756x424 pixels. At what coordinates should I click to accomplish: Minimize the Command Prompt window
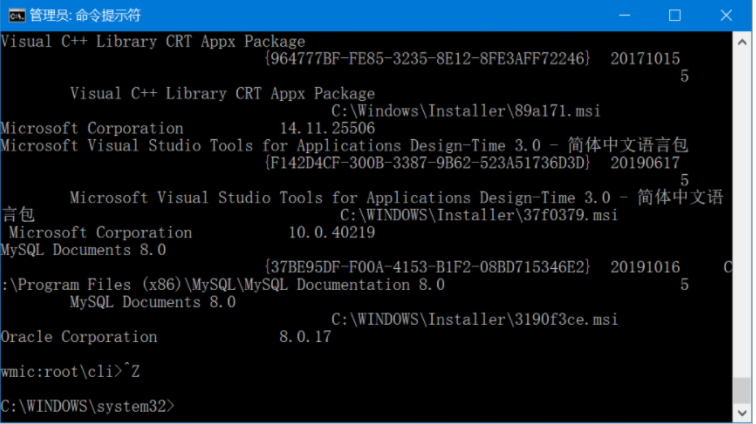pos(625,15)
